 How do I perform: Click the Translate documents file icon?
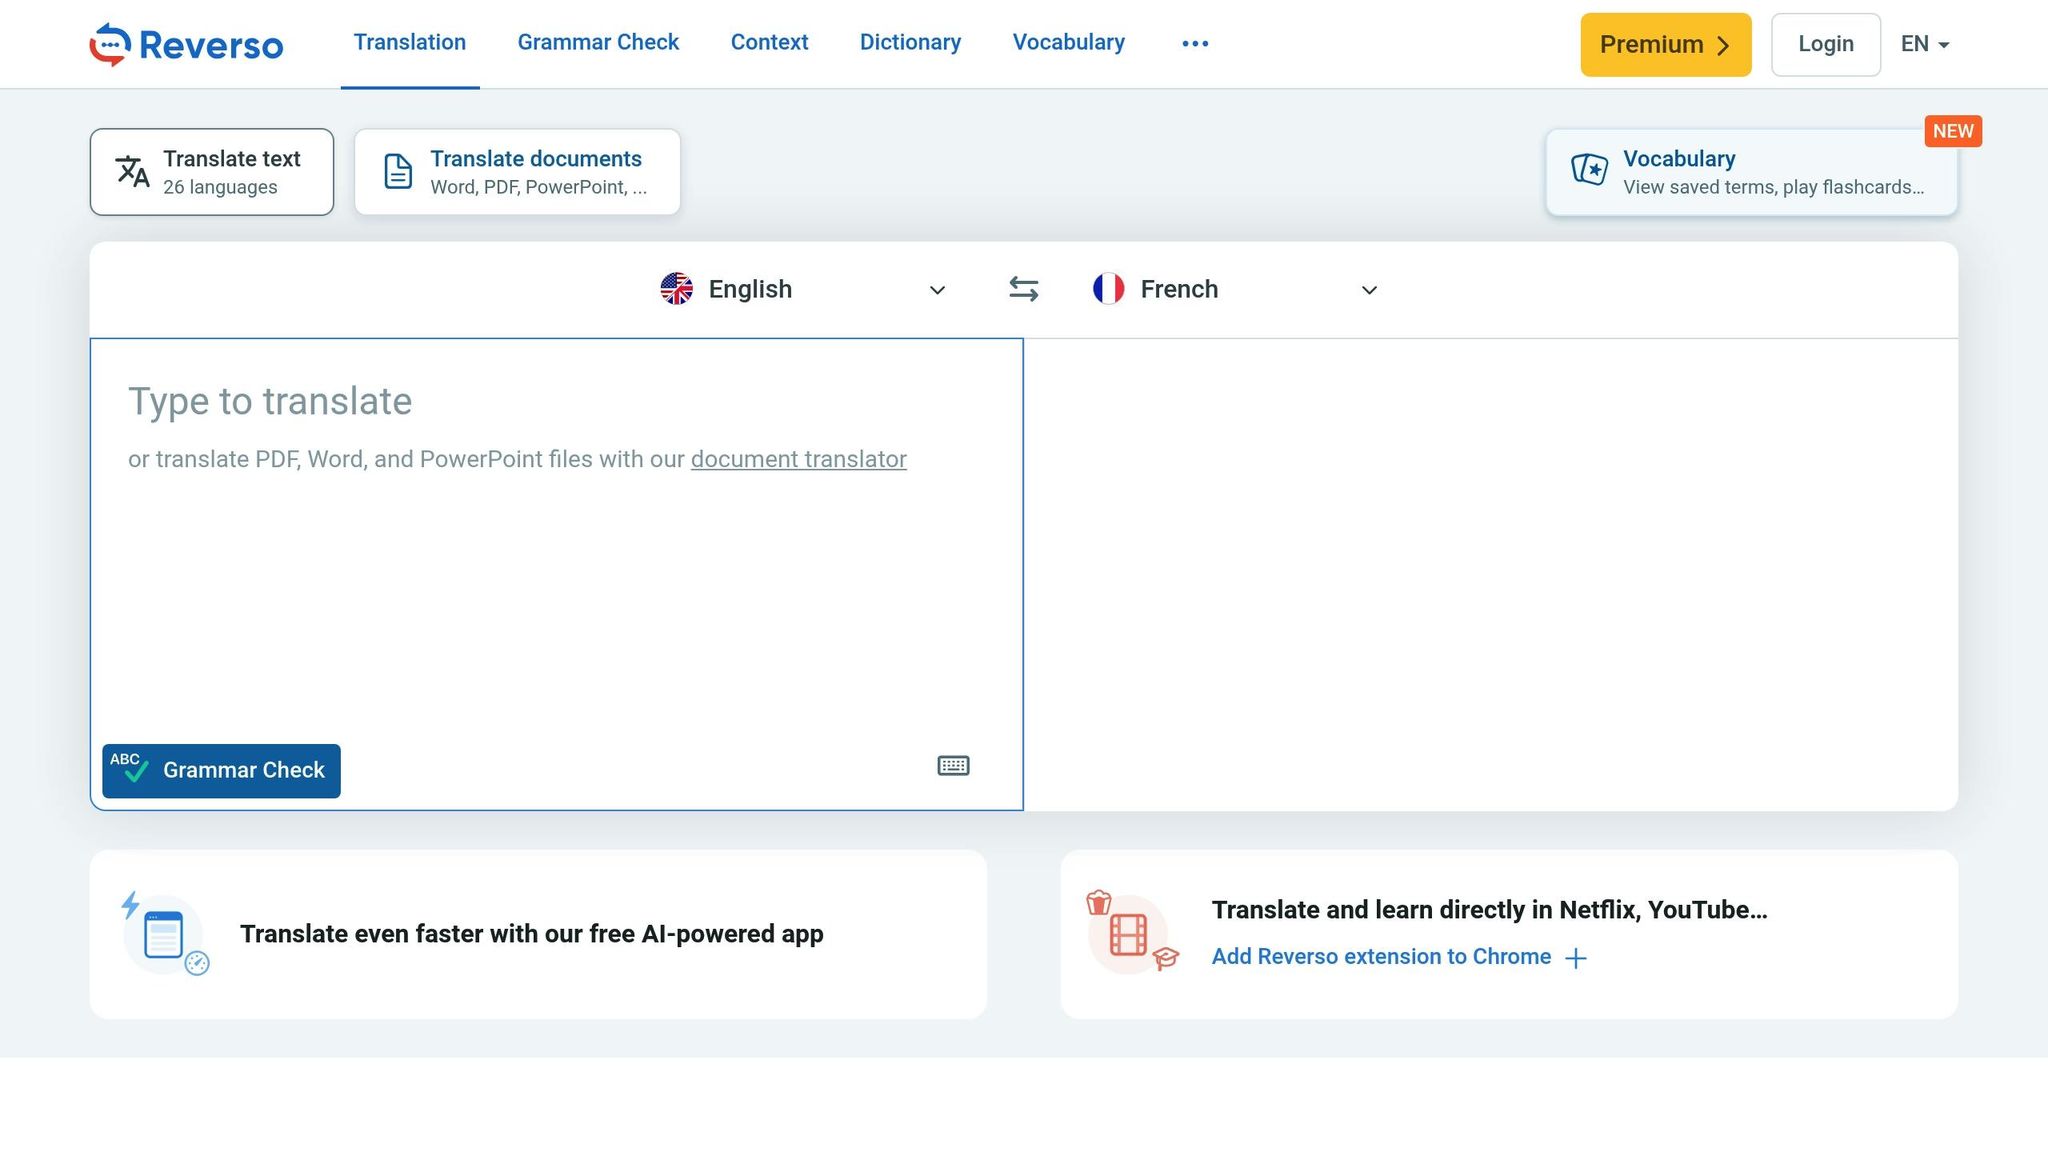[398, 172]
